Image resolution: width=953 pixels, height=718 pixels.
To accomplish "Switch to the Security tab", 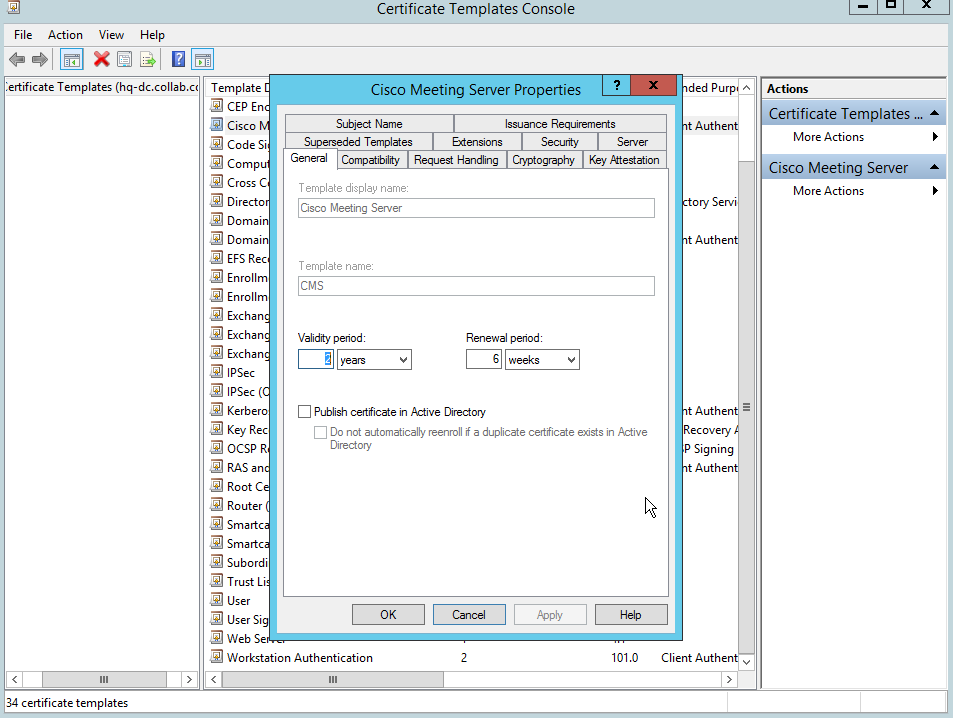I will pyautogui.click(x=560, y=142).
